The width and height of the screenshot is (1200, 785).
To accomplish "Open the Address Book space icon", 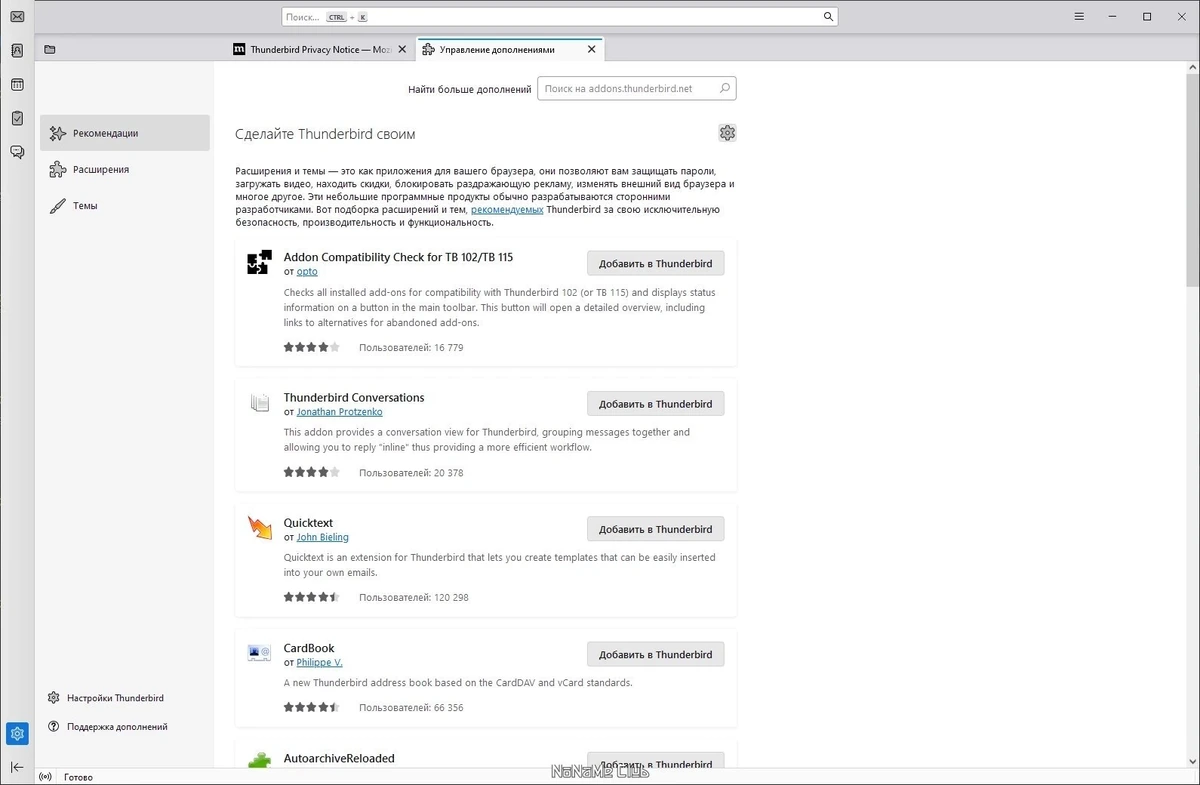I will 17,50.
